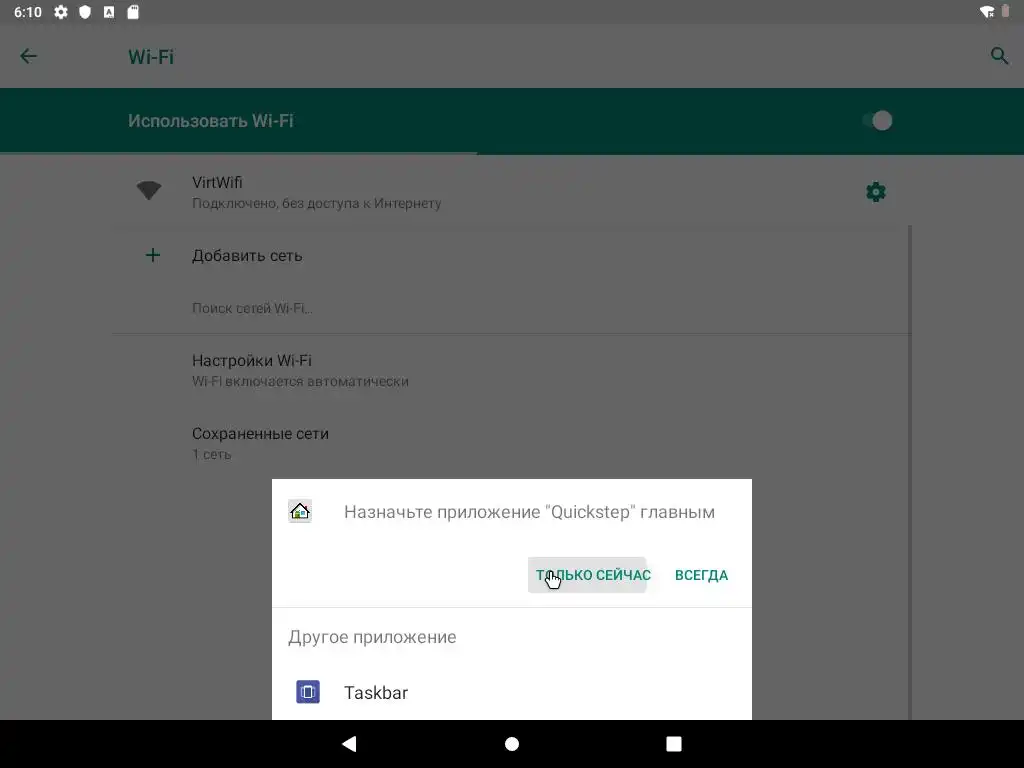Click ВСЕГДА button

click(x=701, y=575)
